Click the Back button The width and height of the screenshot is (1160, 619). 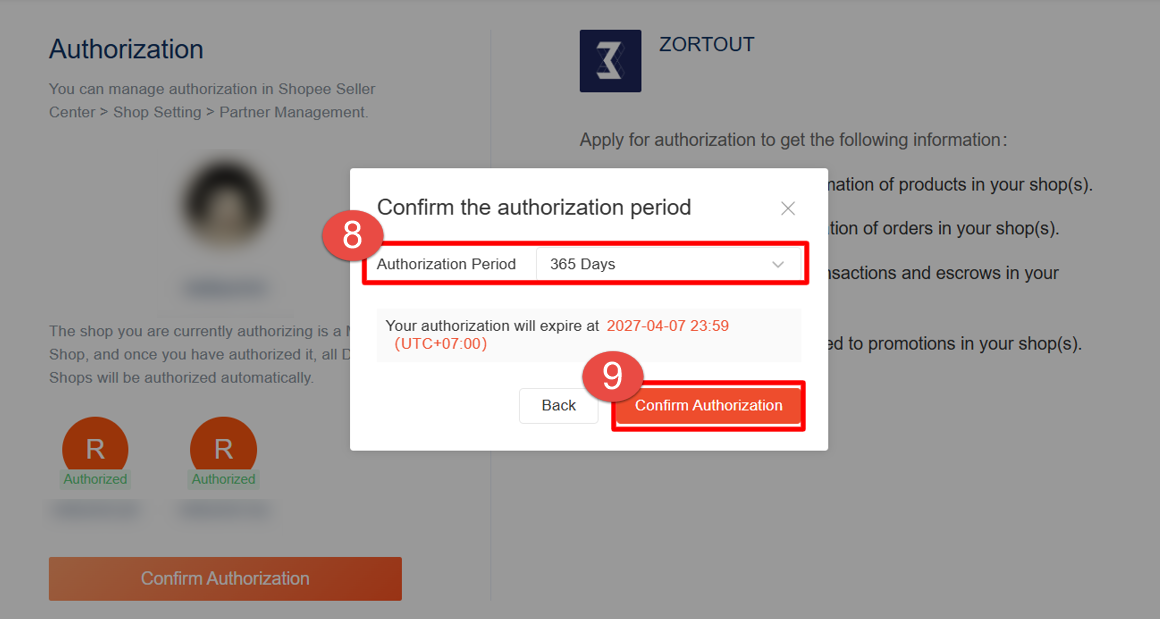558,405
